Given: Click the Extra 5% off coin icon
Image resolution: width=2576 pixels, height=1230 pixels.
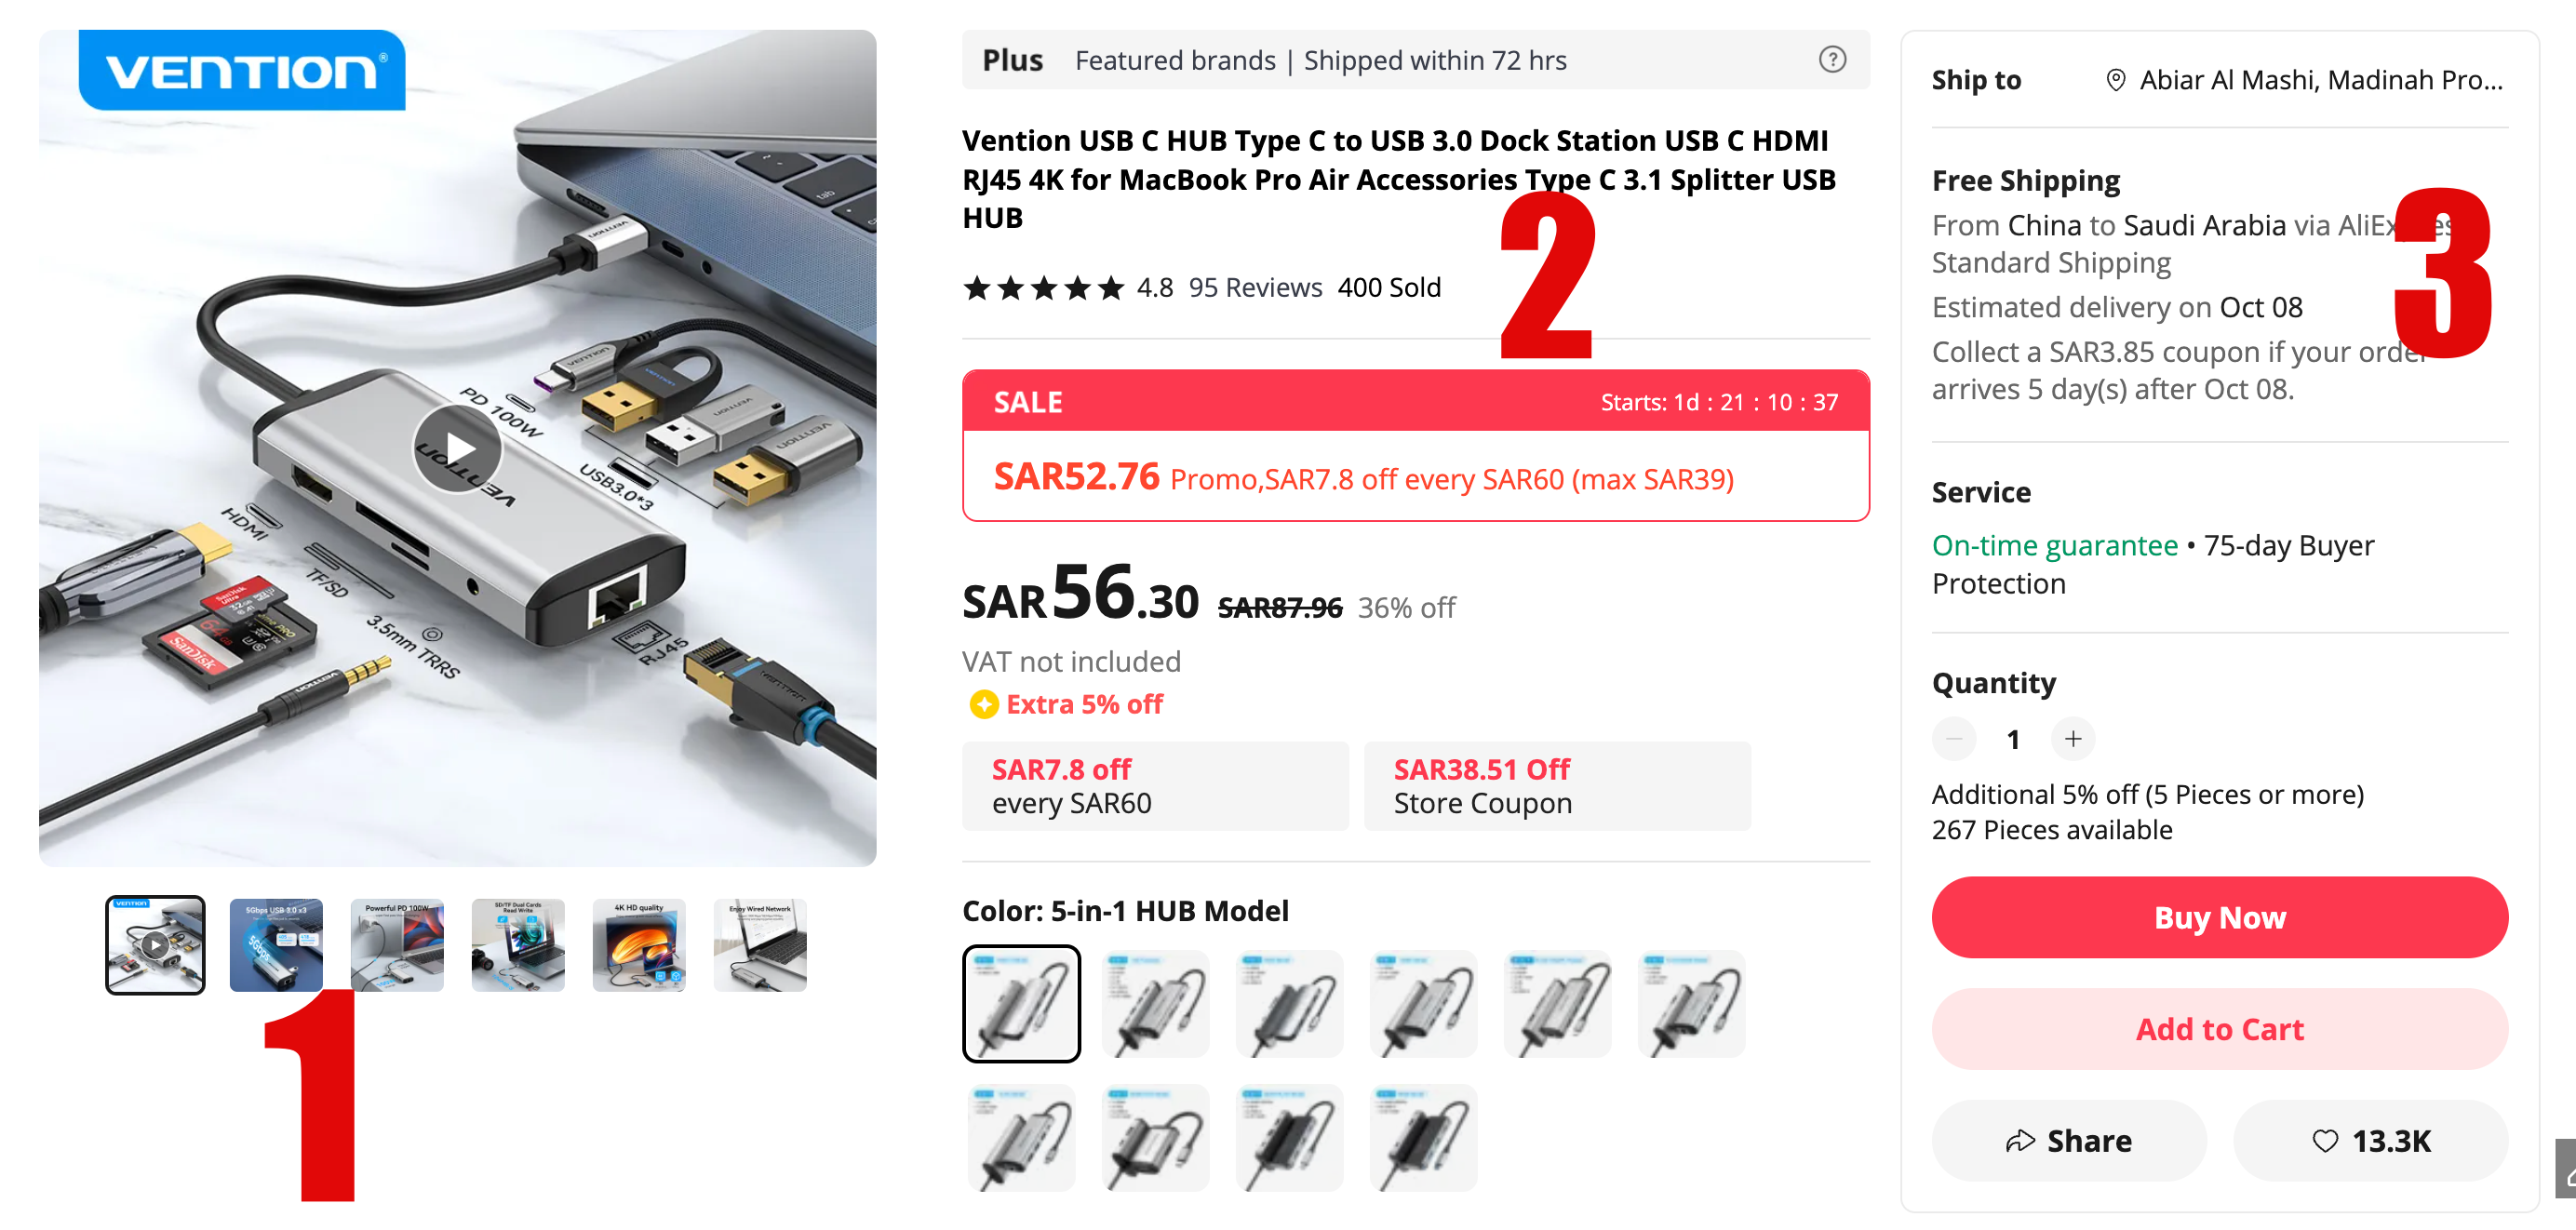Looking at the screenshot, I should (x=983, y=705).
